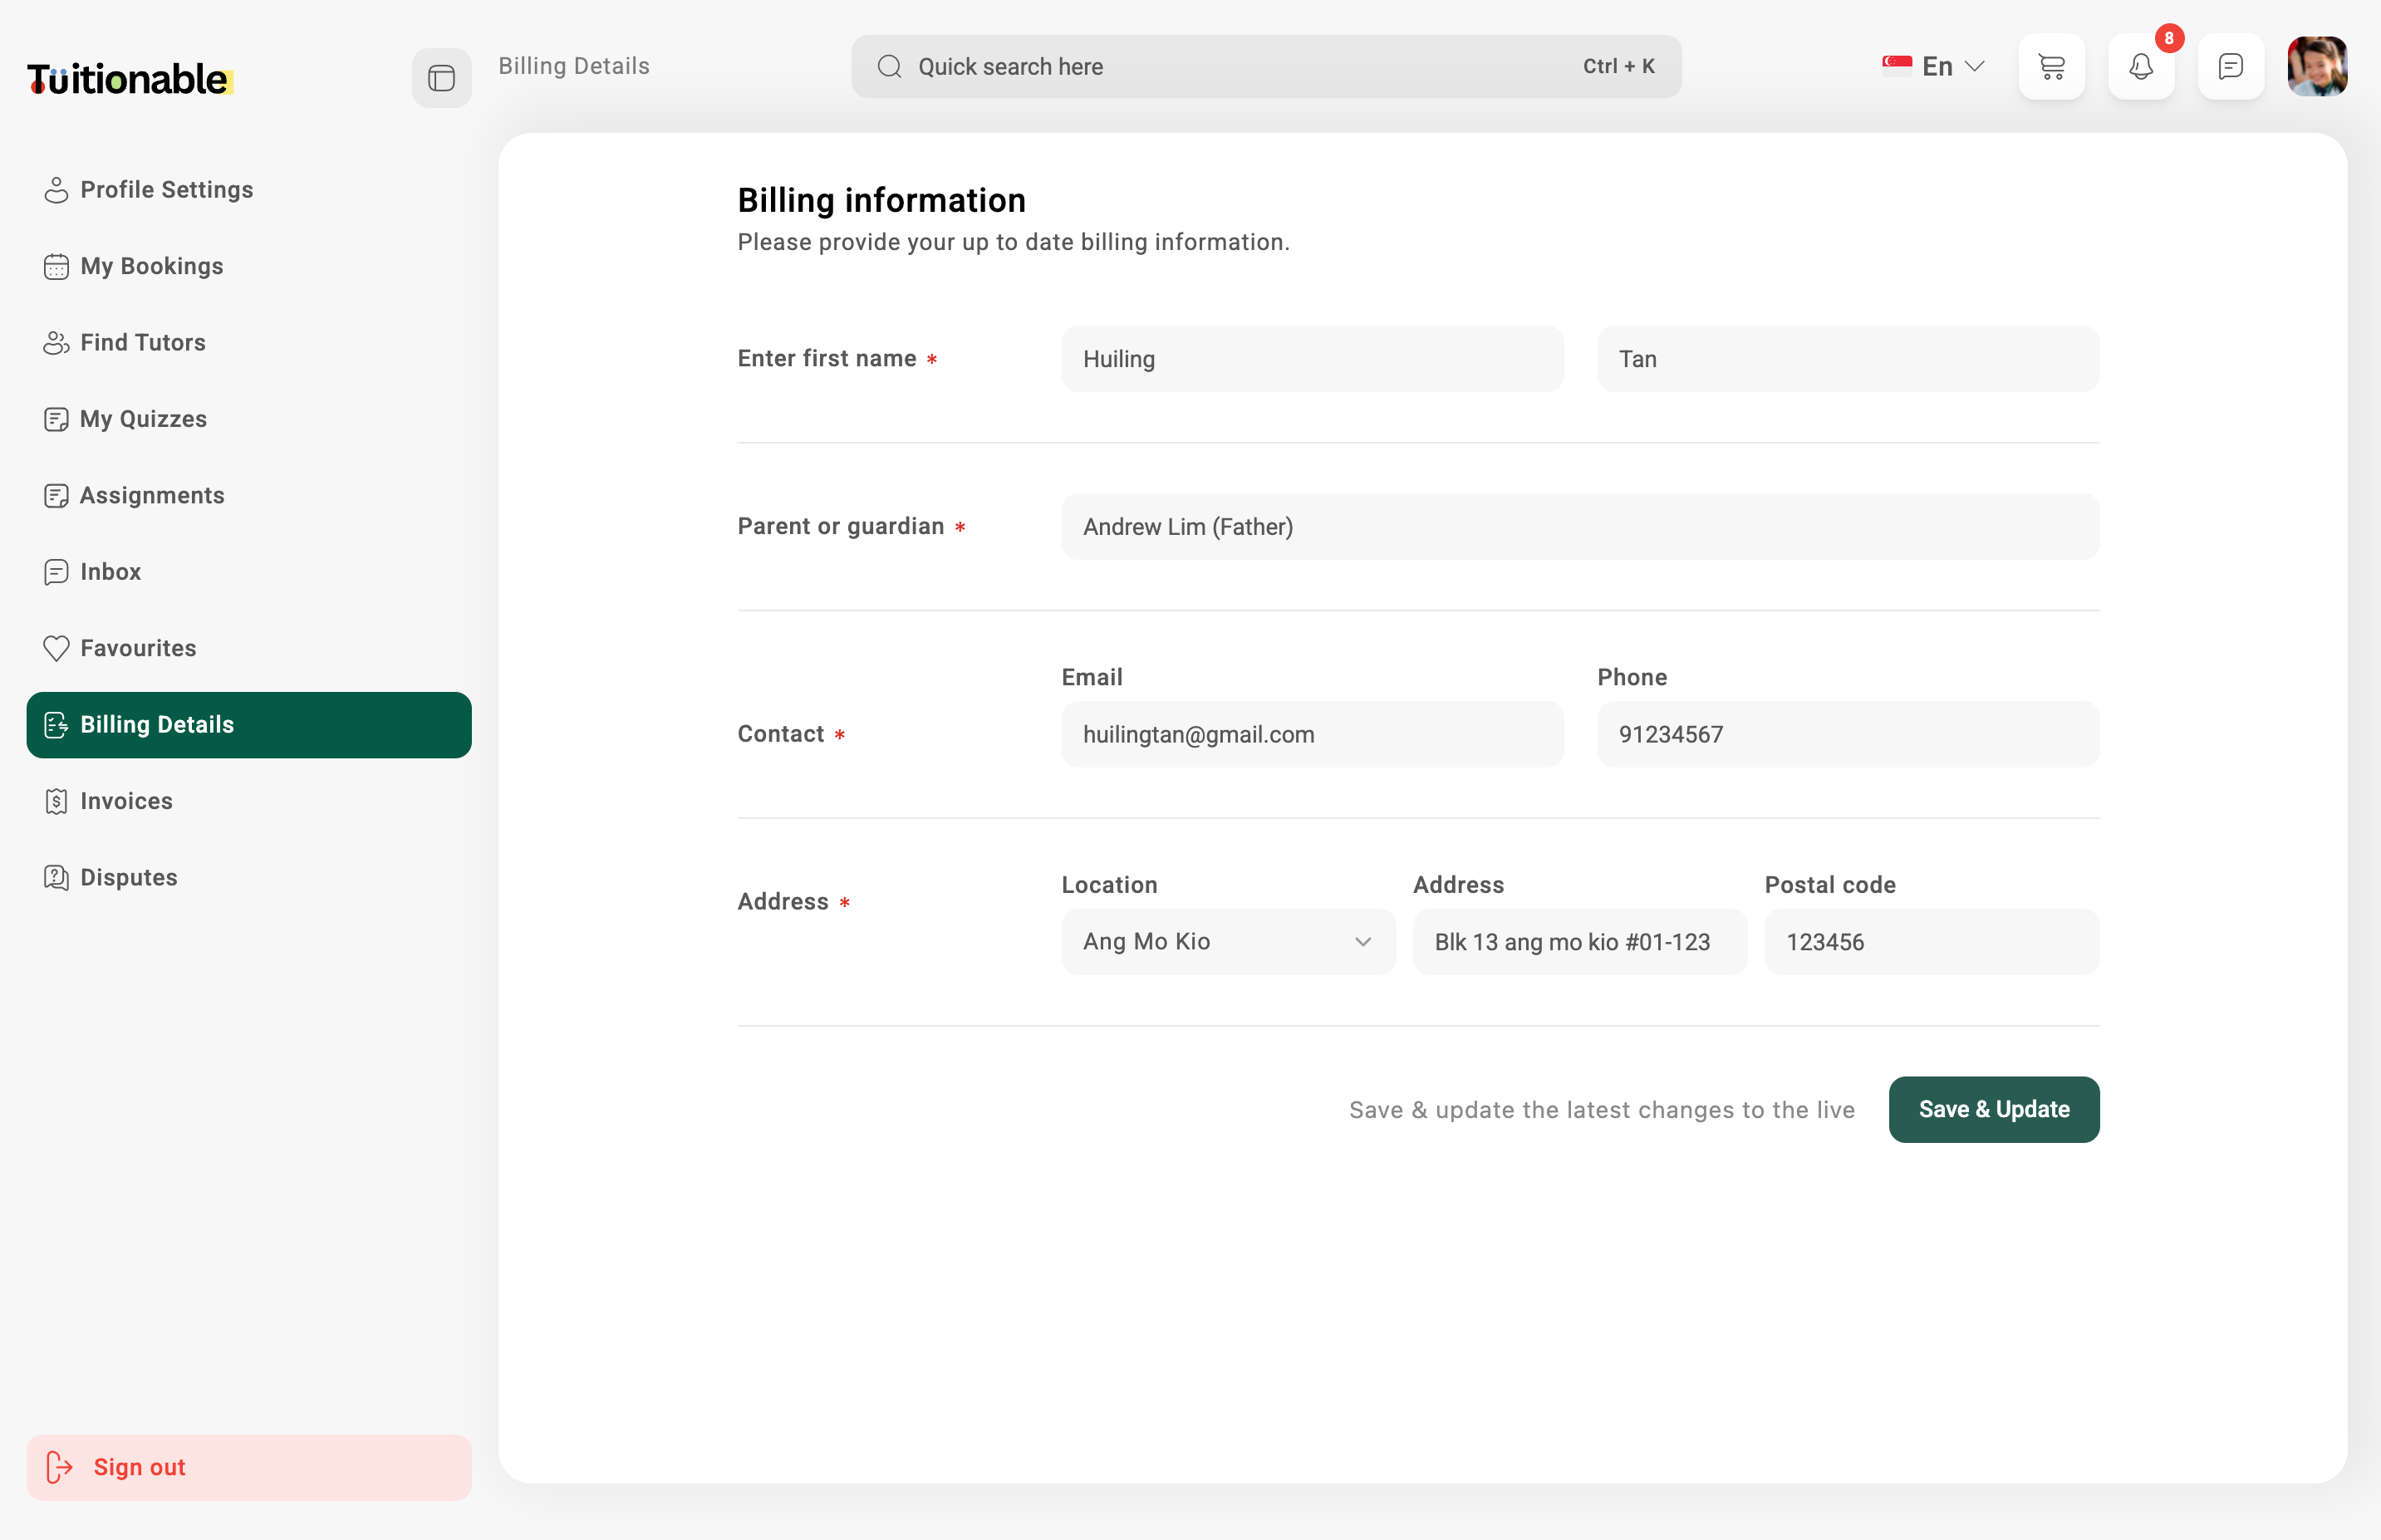Open the shopping cart

(2052, 66)
